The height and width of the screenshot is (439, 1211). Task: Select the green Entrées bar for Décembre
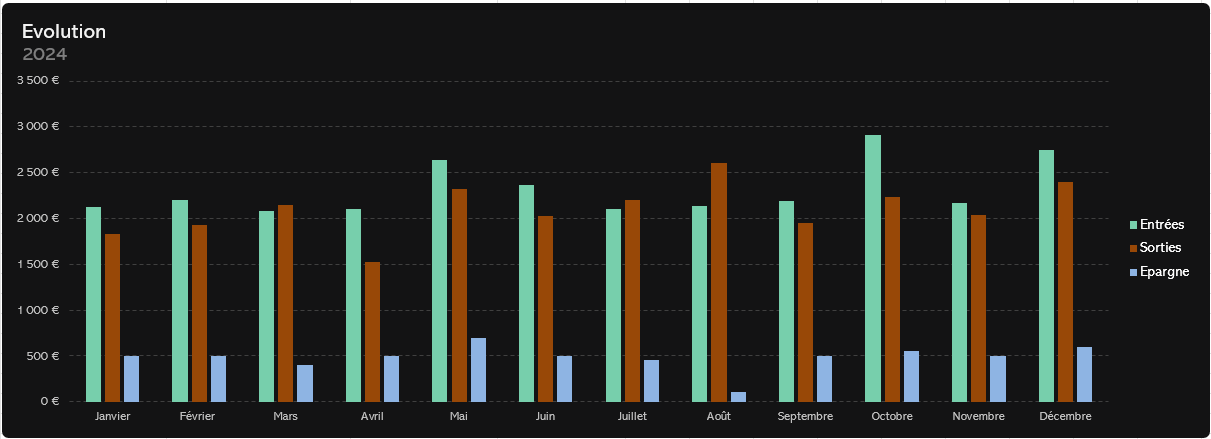click(x=1046, y=275)
